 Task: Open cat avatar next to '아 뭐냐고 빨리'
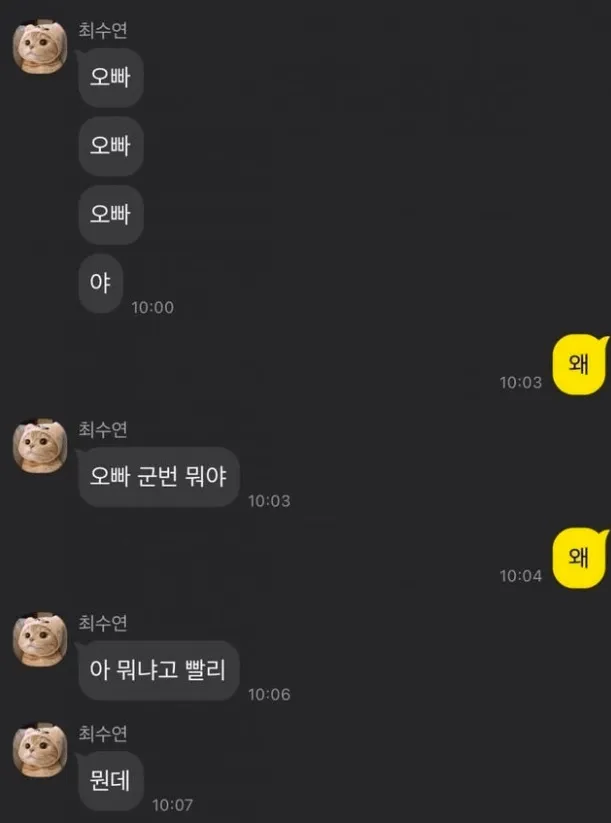(x=40, y=639)
